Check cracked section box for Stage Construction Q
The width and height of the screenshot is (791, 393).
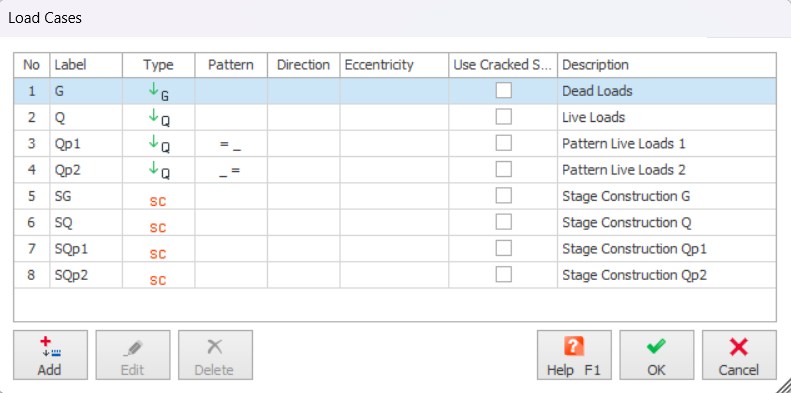point(503,222)
